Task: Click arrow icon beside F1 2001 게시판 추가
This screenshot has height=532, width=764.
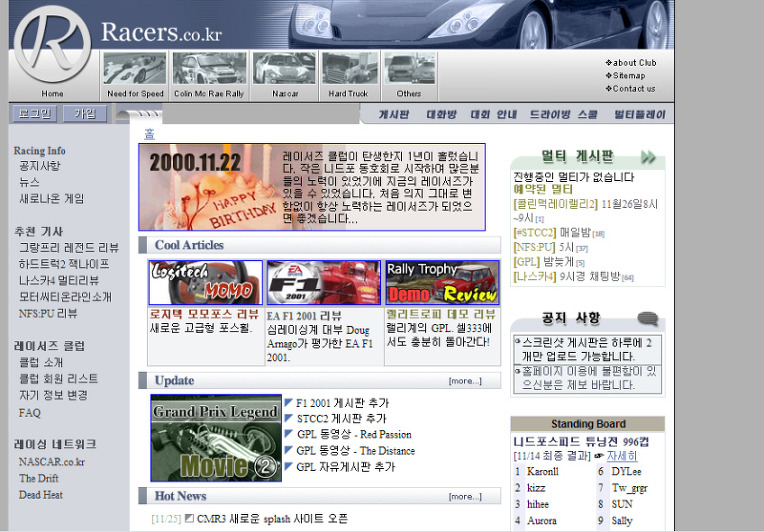Action: (x=288, y=402)
